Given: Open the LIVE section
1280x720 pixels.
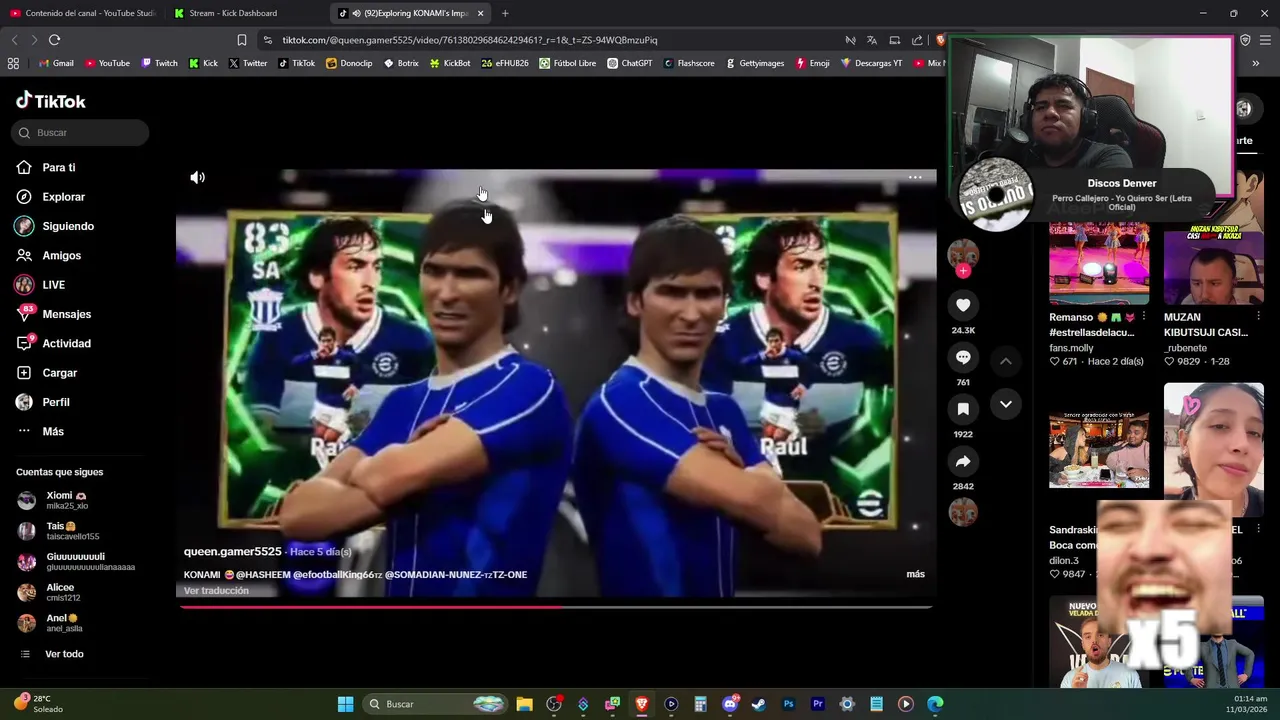Looking at the screenshot, I should 53,285.
